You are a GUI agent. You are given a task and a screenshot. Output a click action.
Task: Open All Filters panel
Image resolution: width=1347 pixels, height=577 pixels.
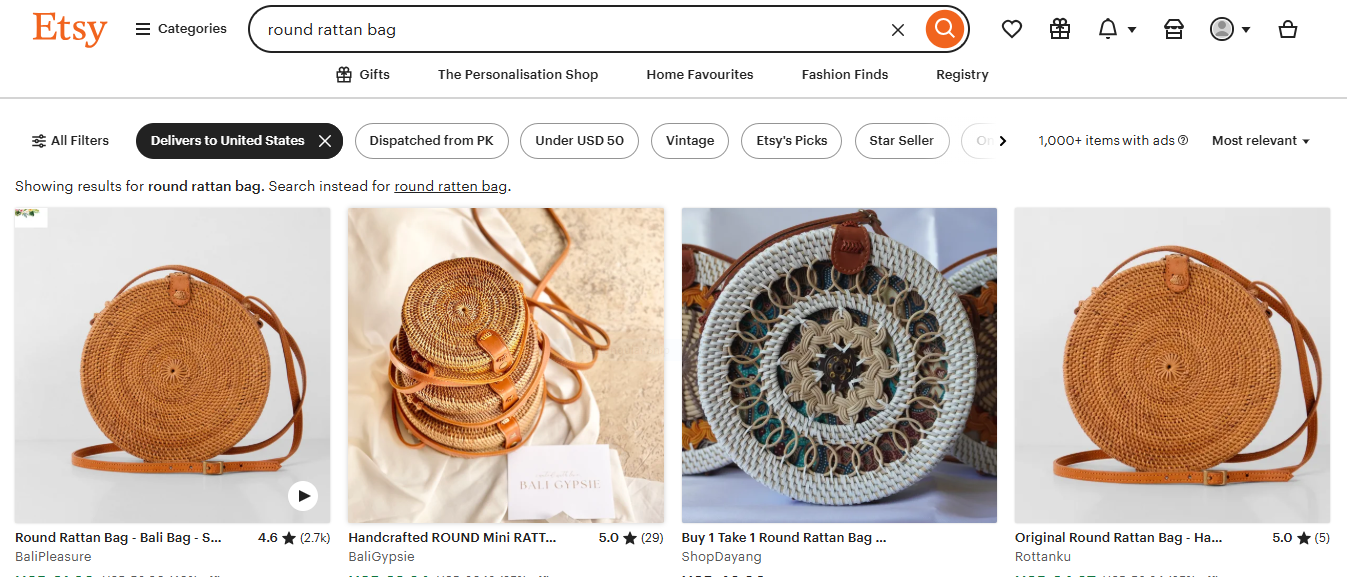click(70, 141)
